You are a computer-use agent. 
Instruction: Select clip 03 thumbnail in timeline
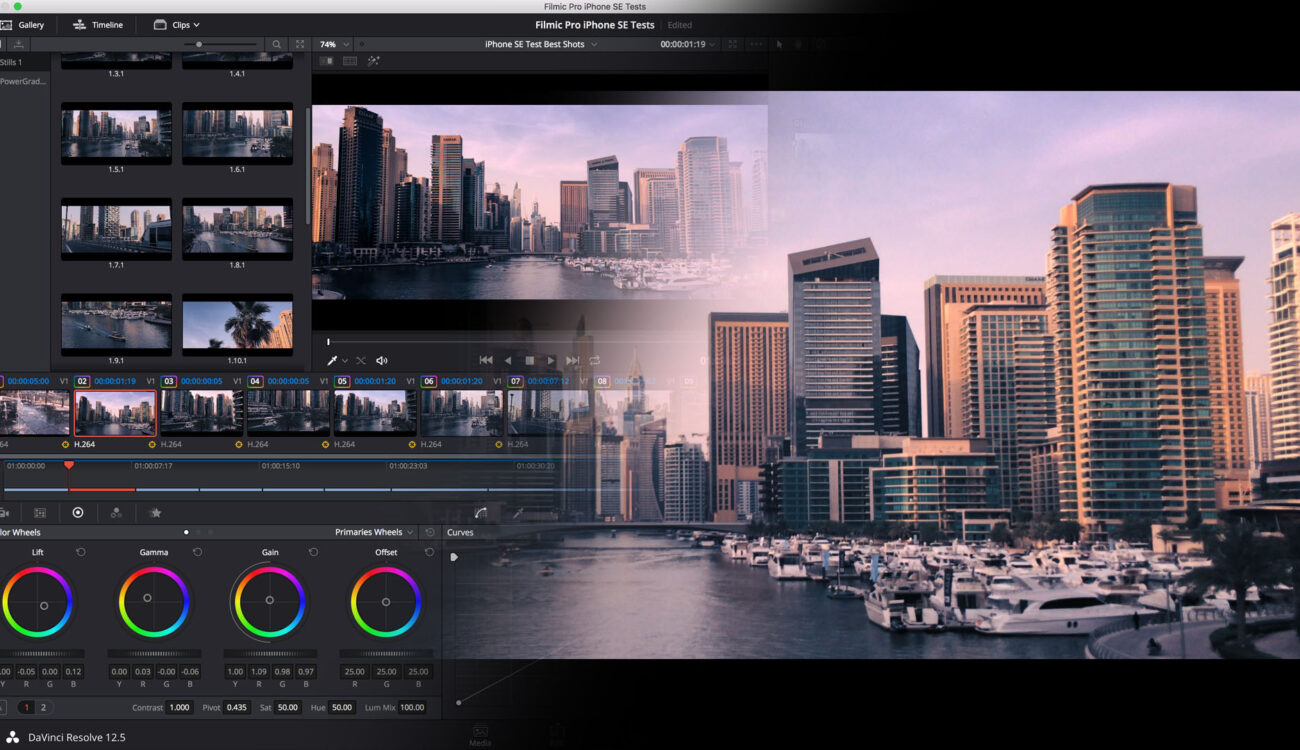tap(202, 412)
